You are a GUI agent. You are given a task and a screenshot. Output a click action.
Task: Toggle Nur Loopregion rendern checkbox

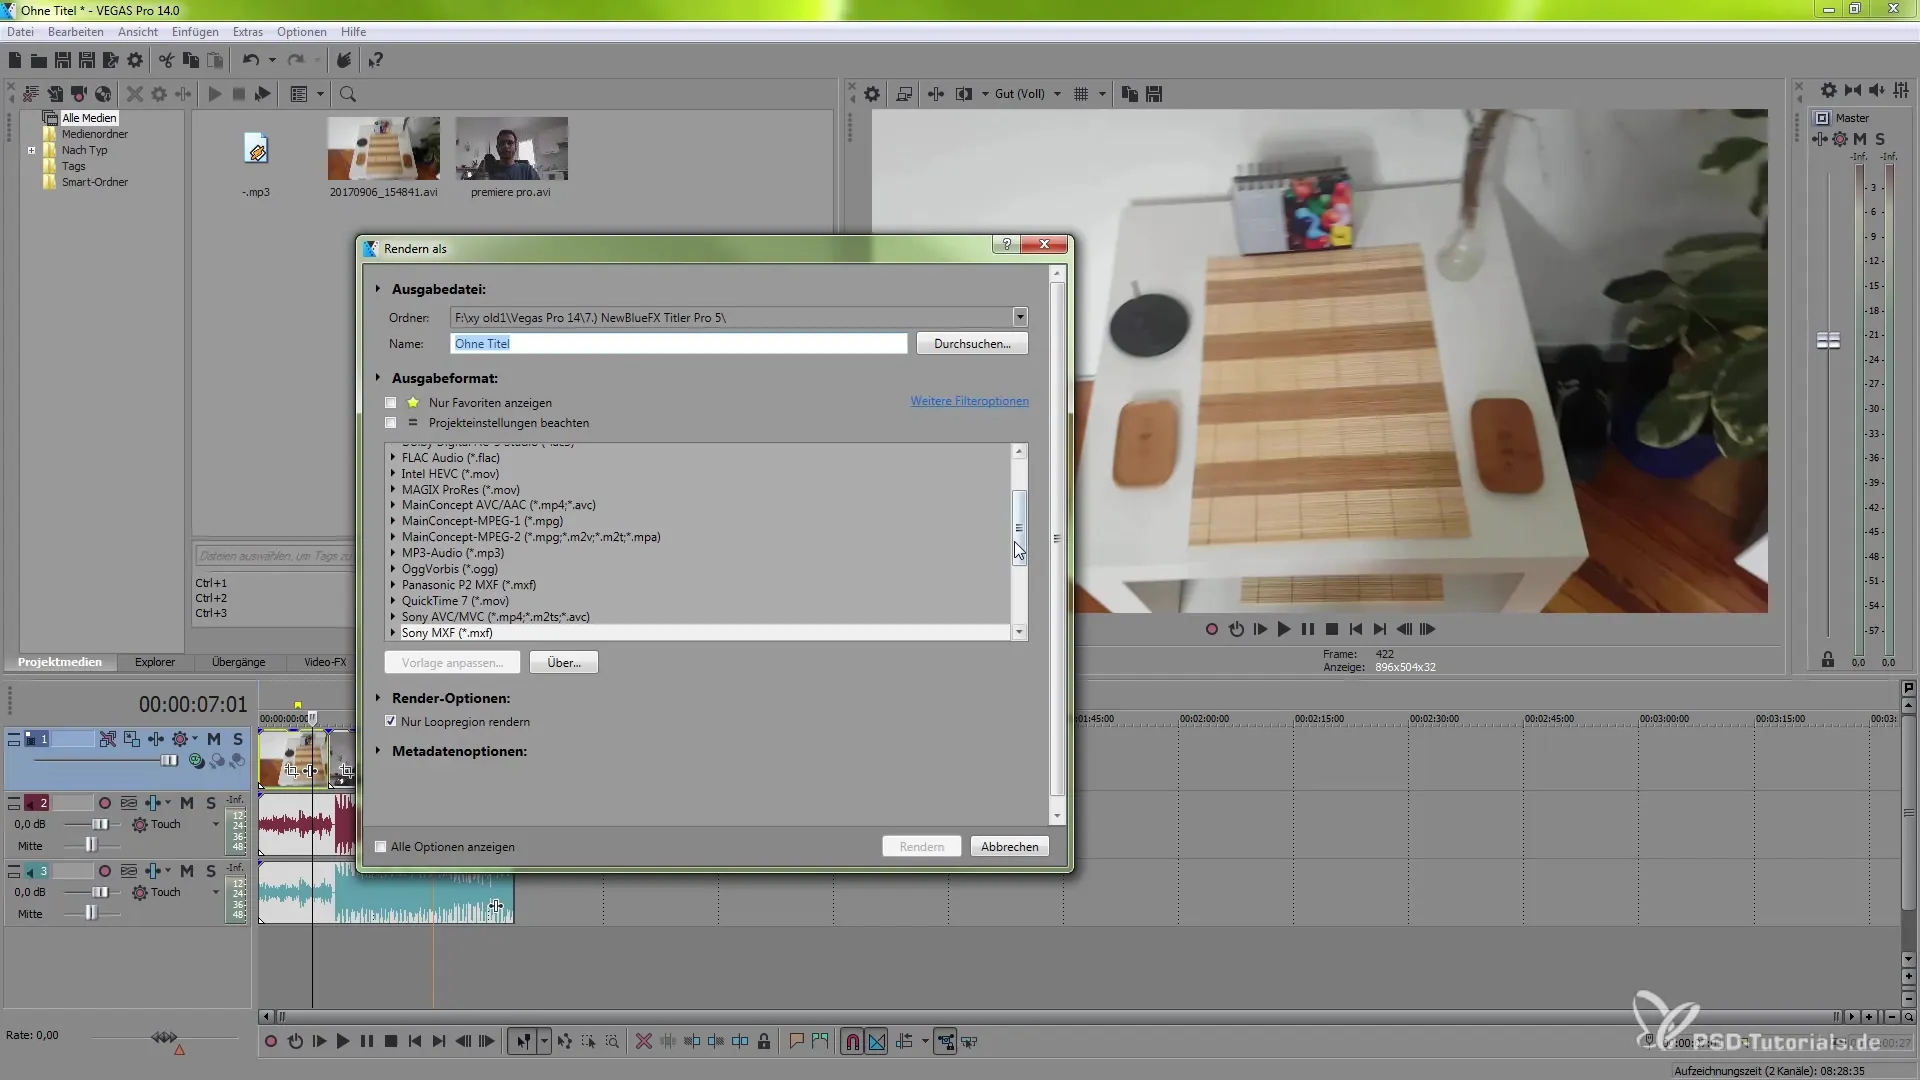391,722
